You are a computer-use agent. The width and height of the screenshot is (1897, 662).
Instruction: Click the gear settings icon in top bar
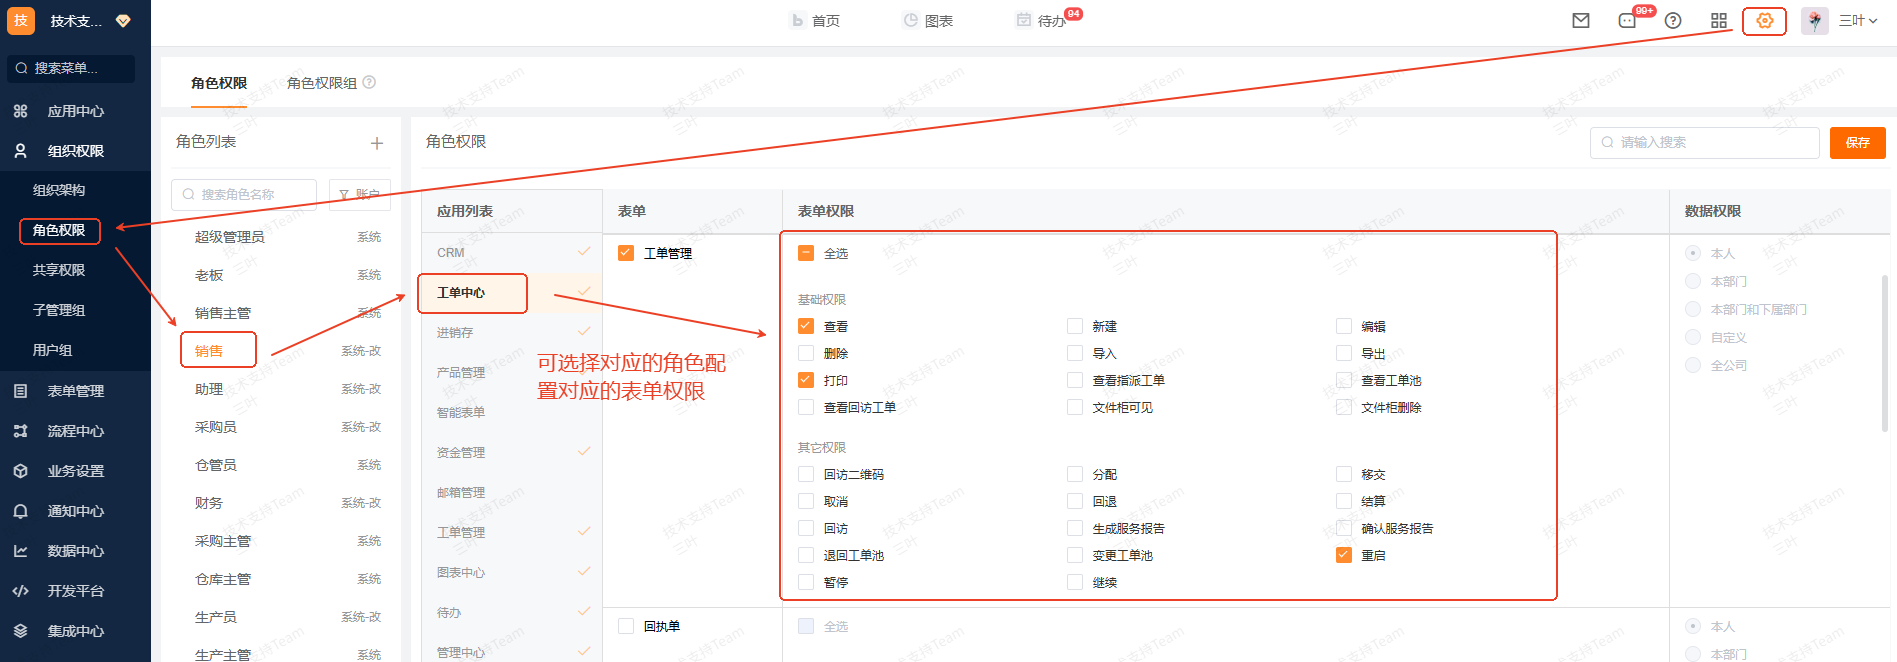click(x=1764, y=21)
